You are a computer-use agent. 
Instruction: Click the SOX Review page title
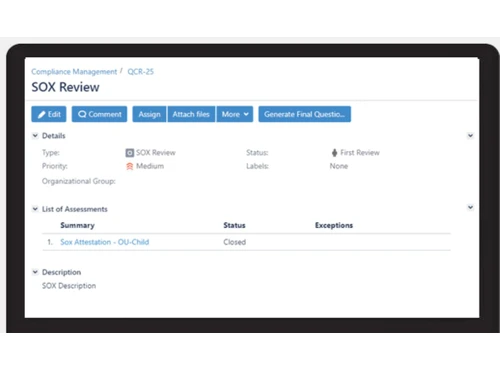65,87
